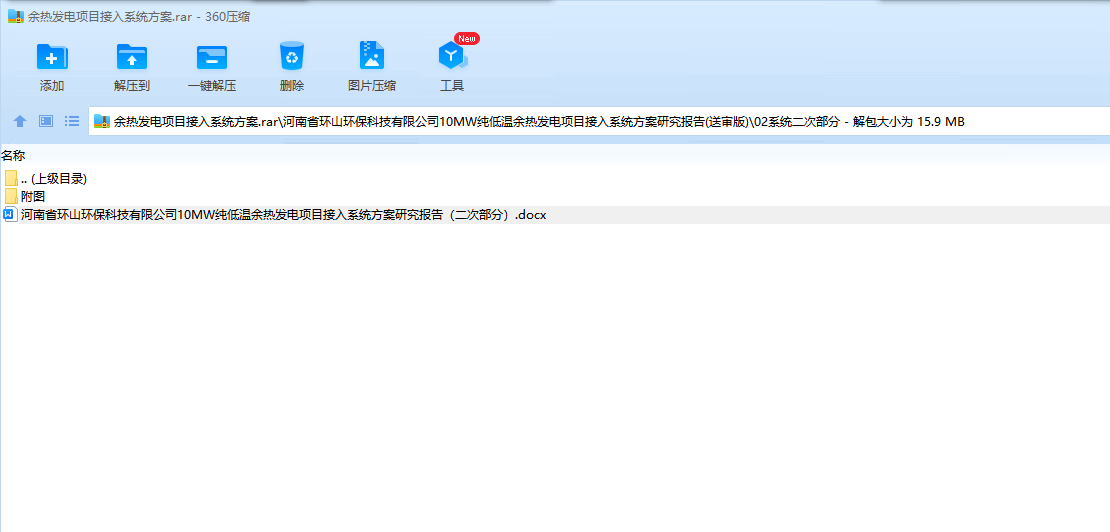The height and width of the screenshot is (532, 1110).
Task: Select the .. (上级目录) row
Action: tap(555, 178)
